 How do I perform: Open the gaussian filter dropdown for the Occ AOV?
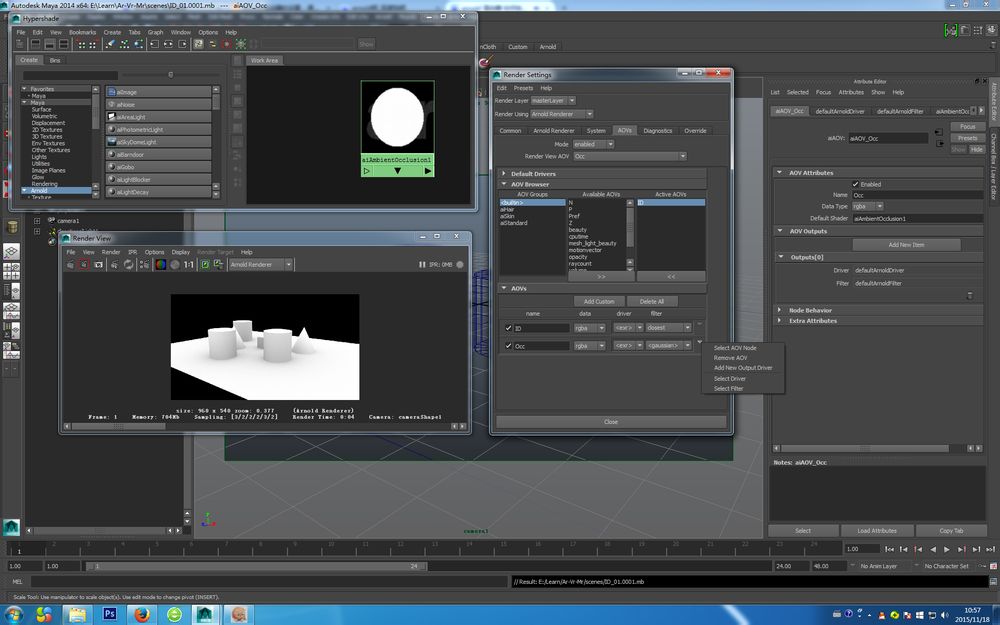click(668, 346)
